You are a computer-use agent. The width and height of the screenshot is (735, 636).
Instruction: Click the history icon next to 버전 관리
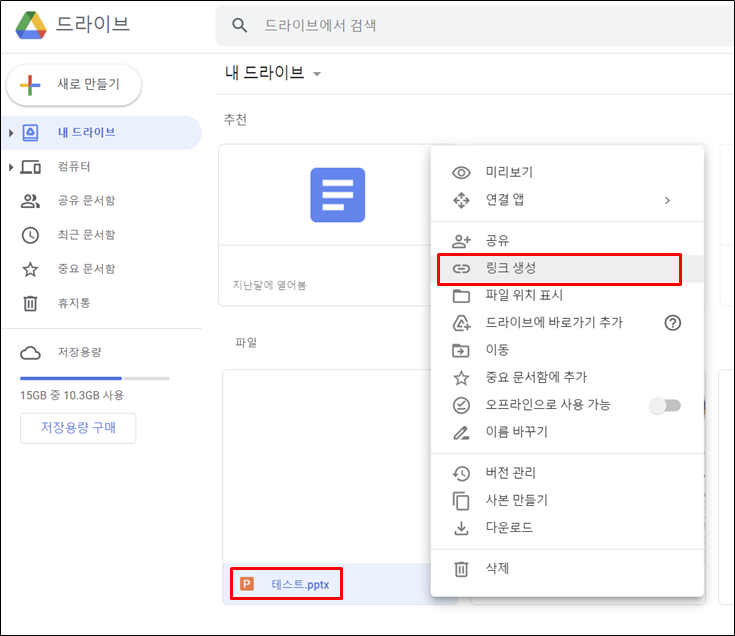461,473
